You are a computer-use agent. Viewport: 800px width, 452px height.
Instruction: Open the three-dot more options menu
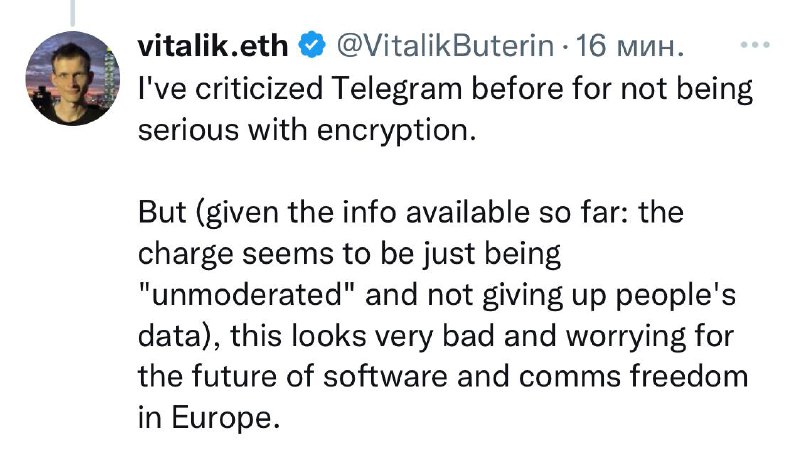(x=755, y=45)
